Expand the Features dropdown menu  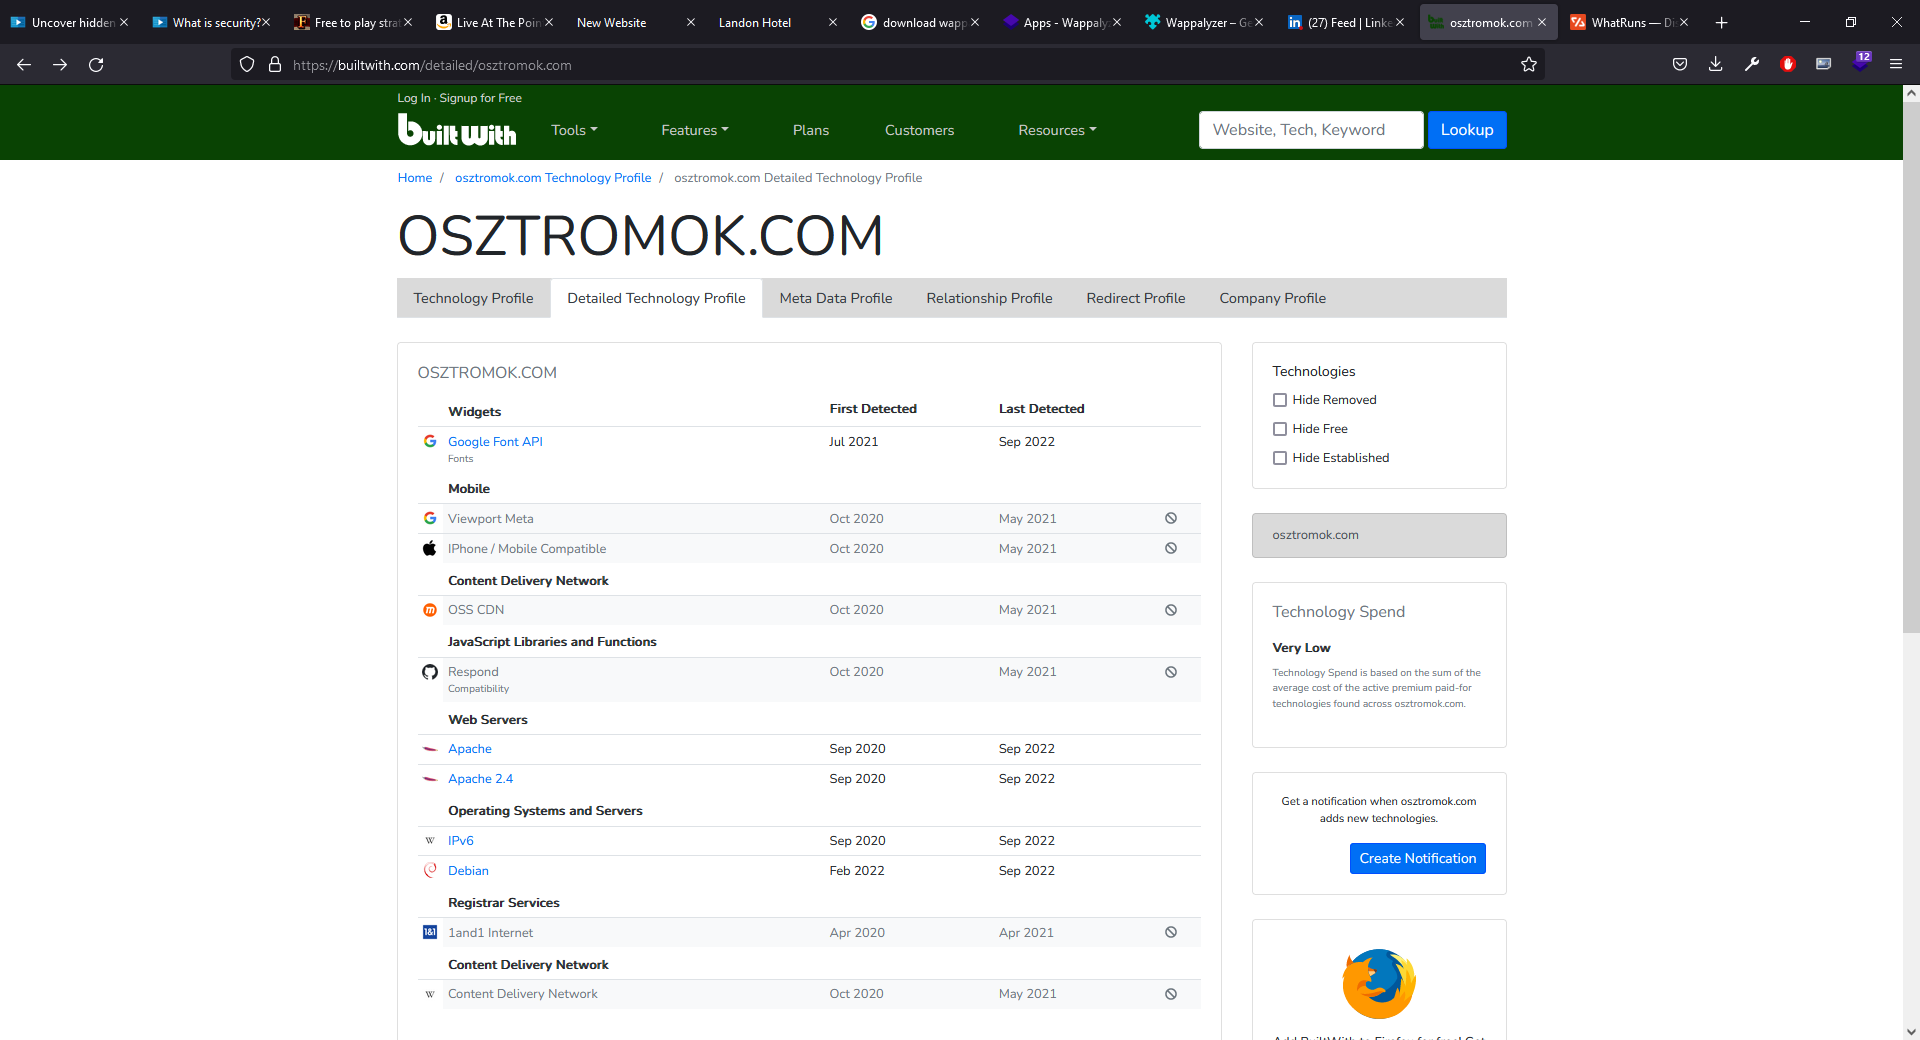695,130
